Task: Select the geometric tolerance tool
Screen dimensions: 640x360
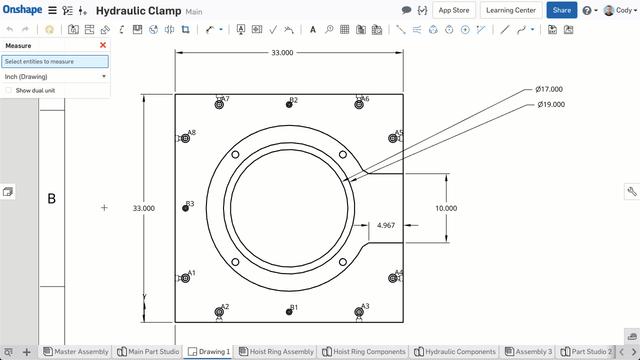Action: click(257, 29)
